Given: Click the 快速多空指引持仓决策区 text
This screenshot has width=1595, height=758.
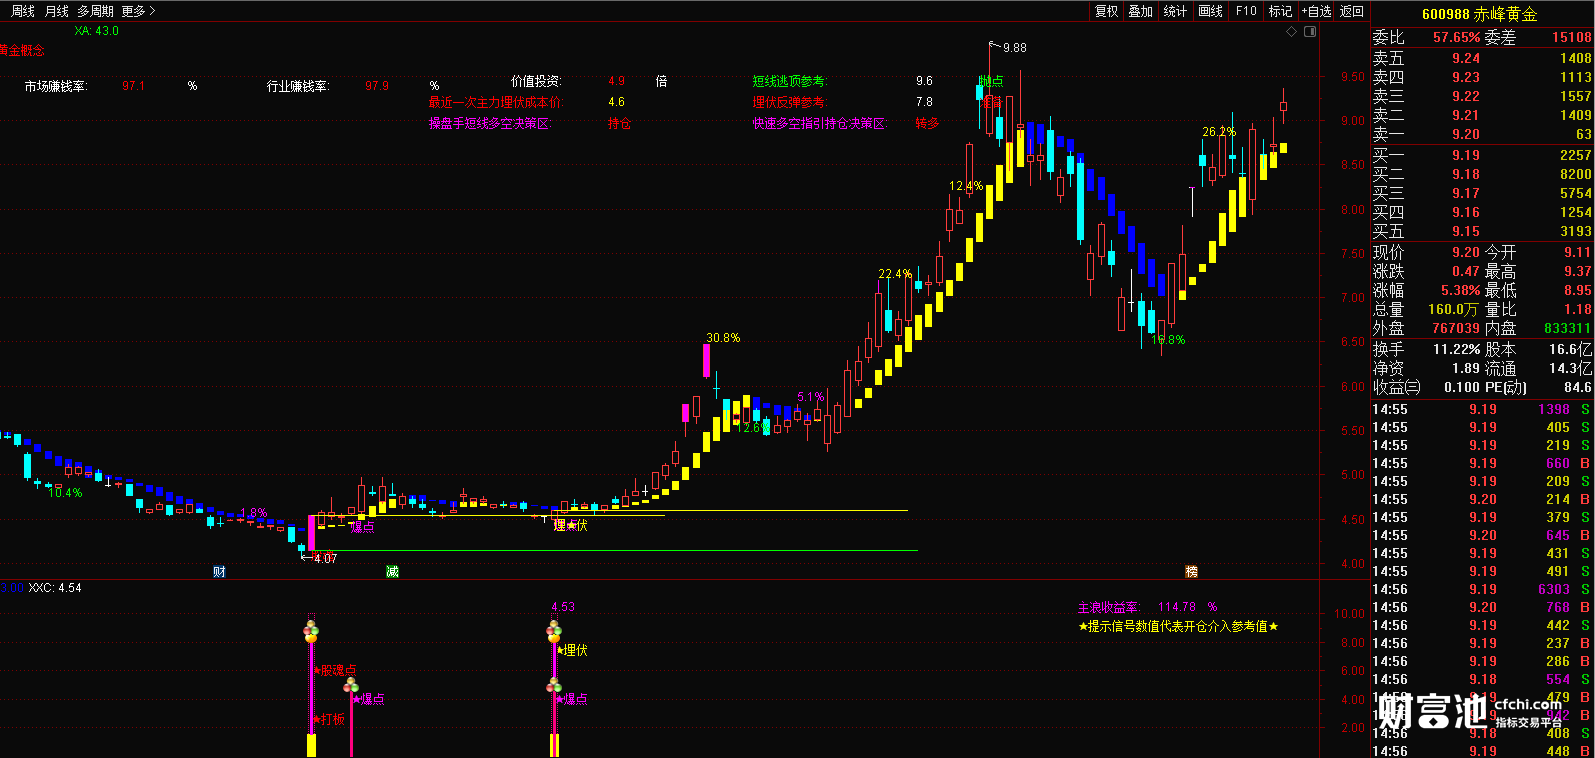Looking at the screenshot, I should click(820, 124).
